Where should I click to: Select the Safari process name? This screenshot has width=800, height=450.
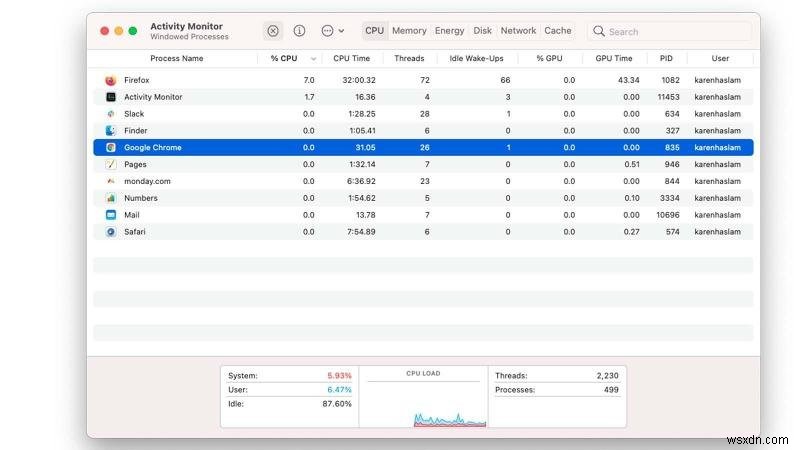(135, 232)
